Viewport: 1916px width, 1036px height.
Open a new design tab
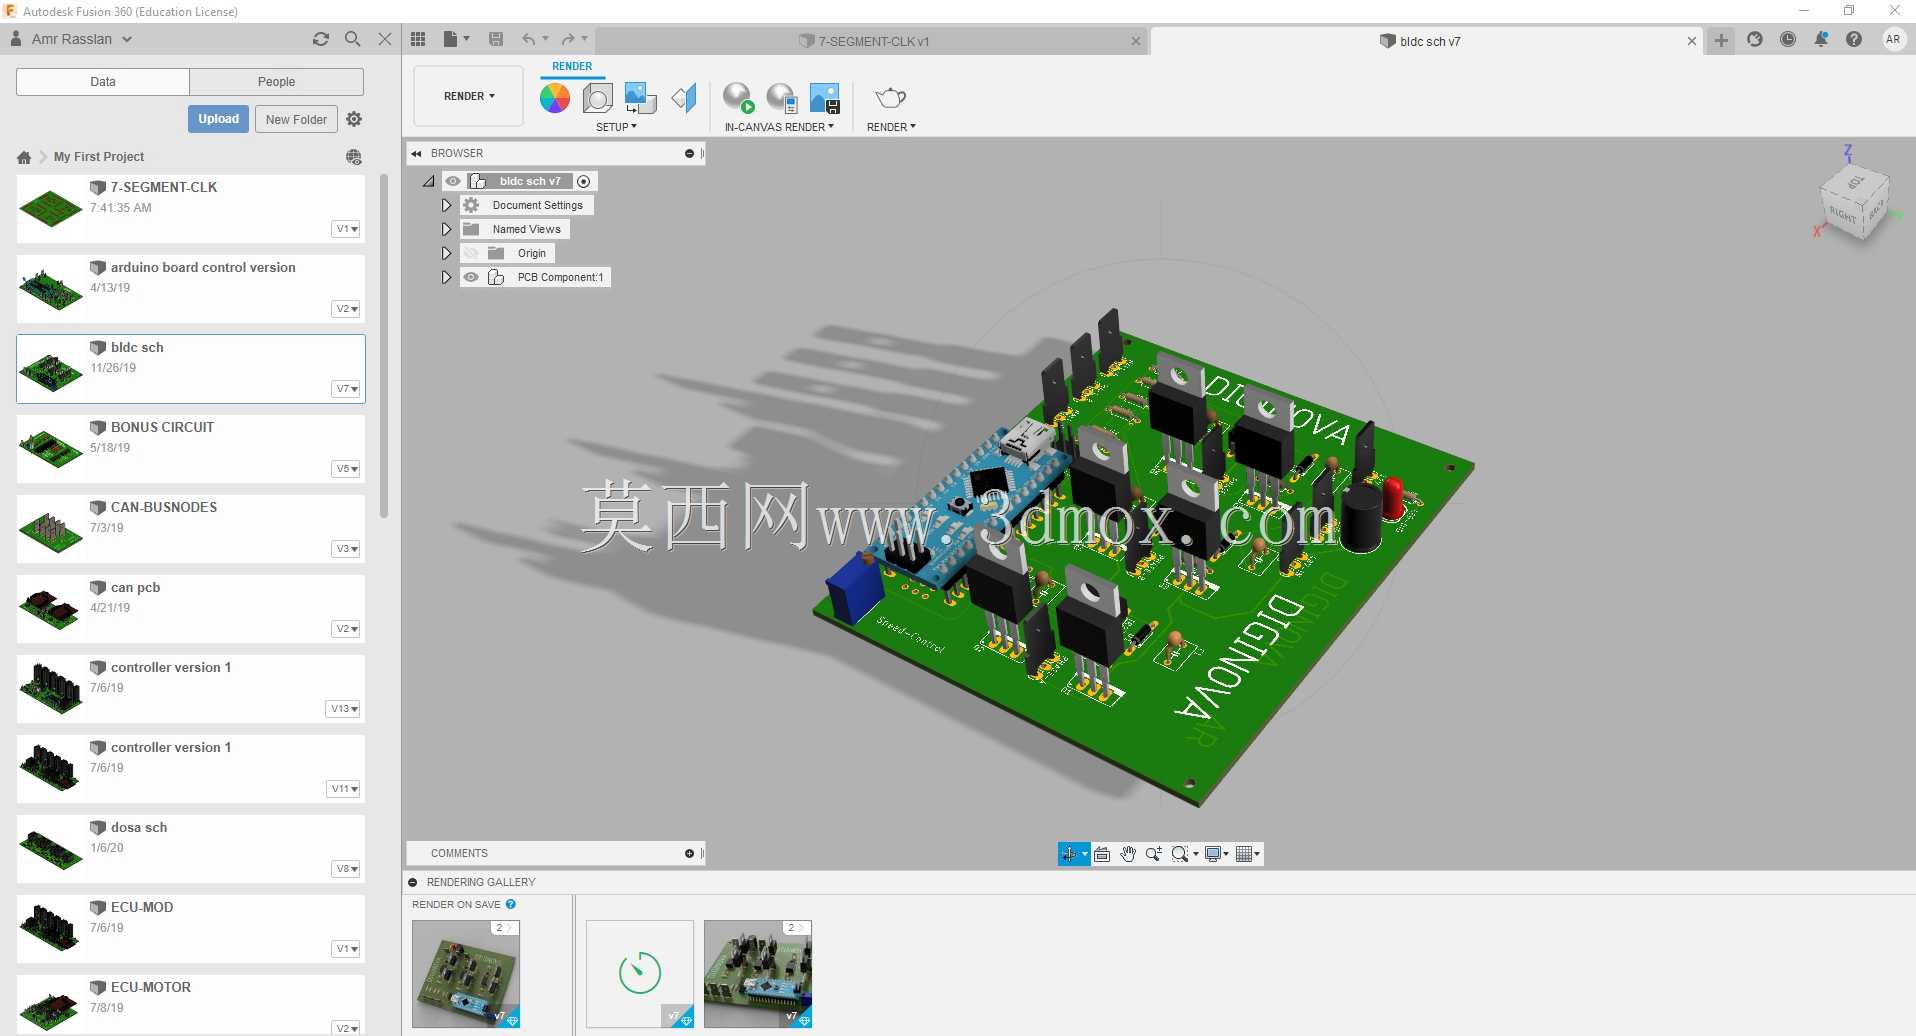tap(1721, 40)
